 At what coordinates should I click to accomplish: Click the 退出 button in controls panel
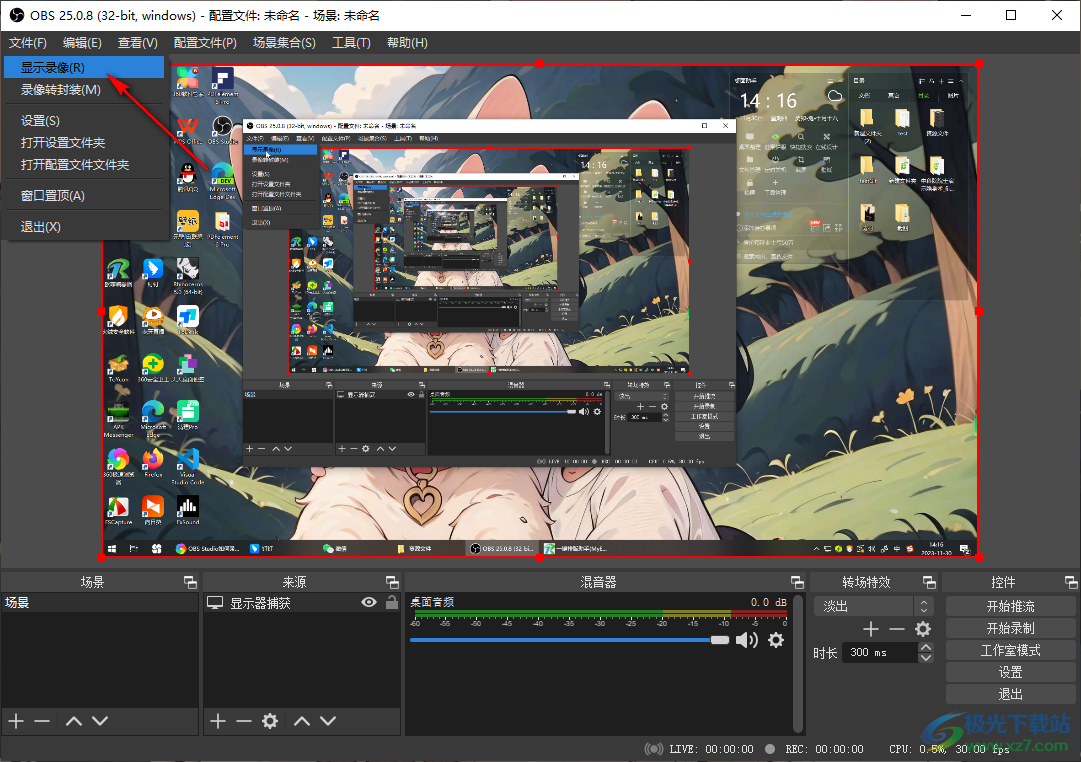point(1010,695)
